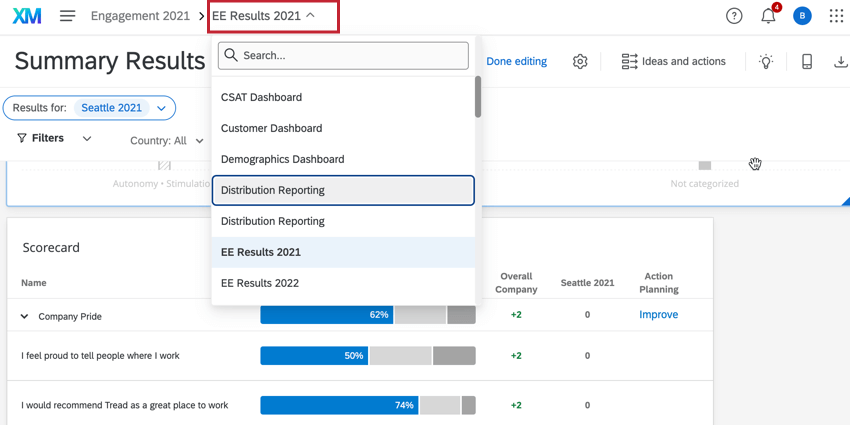Open the notifications bell
Screen dimensions: 850x425
768,16
